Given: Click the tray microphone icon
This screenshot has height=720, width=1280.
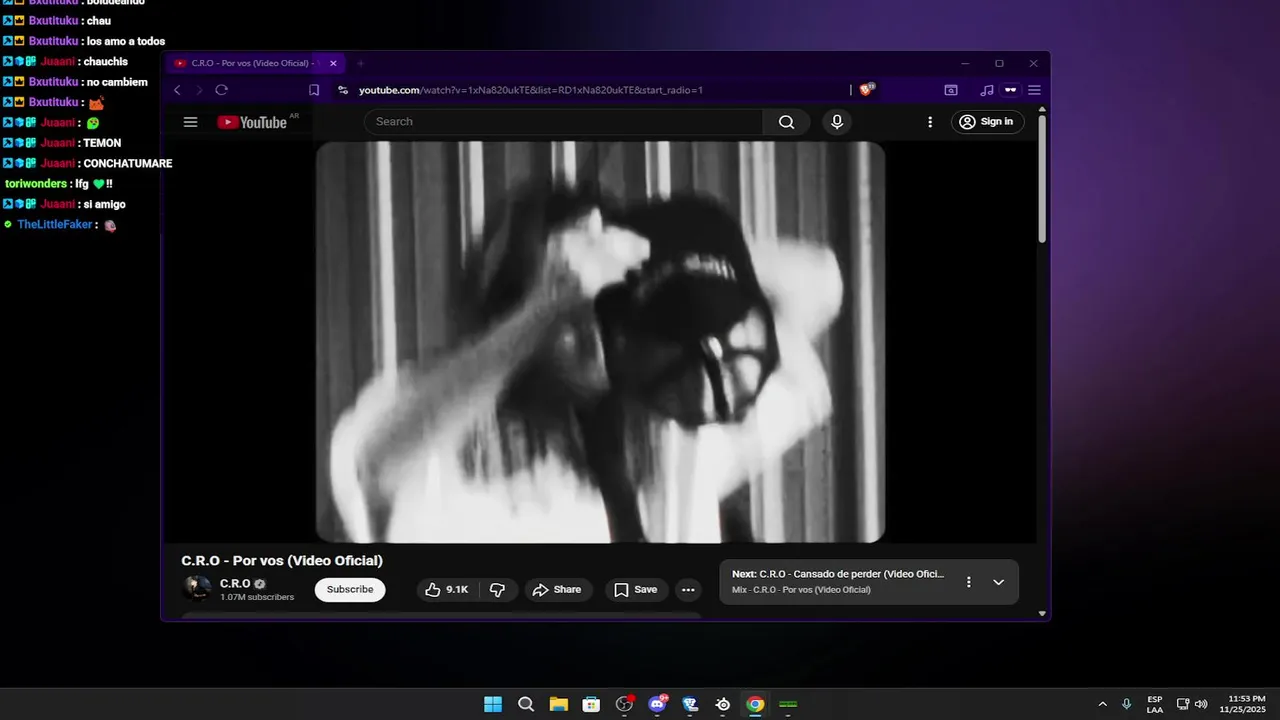Looking at the screenshot, I should 1127,704.
